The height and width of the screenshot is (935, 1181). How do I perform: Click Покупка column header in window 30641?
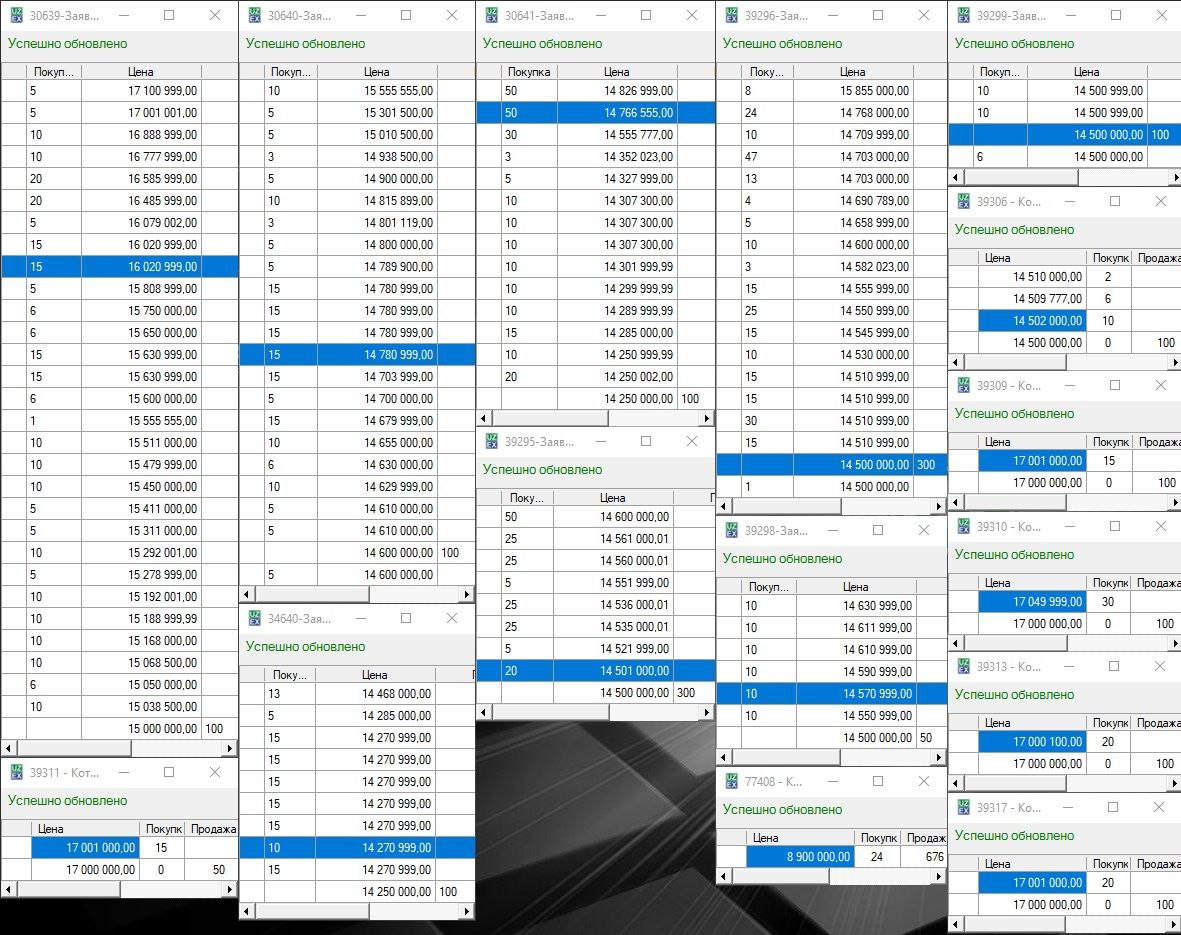point(528,72)
